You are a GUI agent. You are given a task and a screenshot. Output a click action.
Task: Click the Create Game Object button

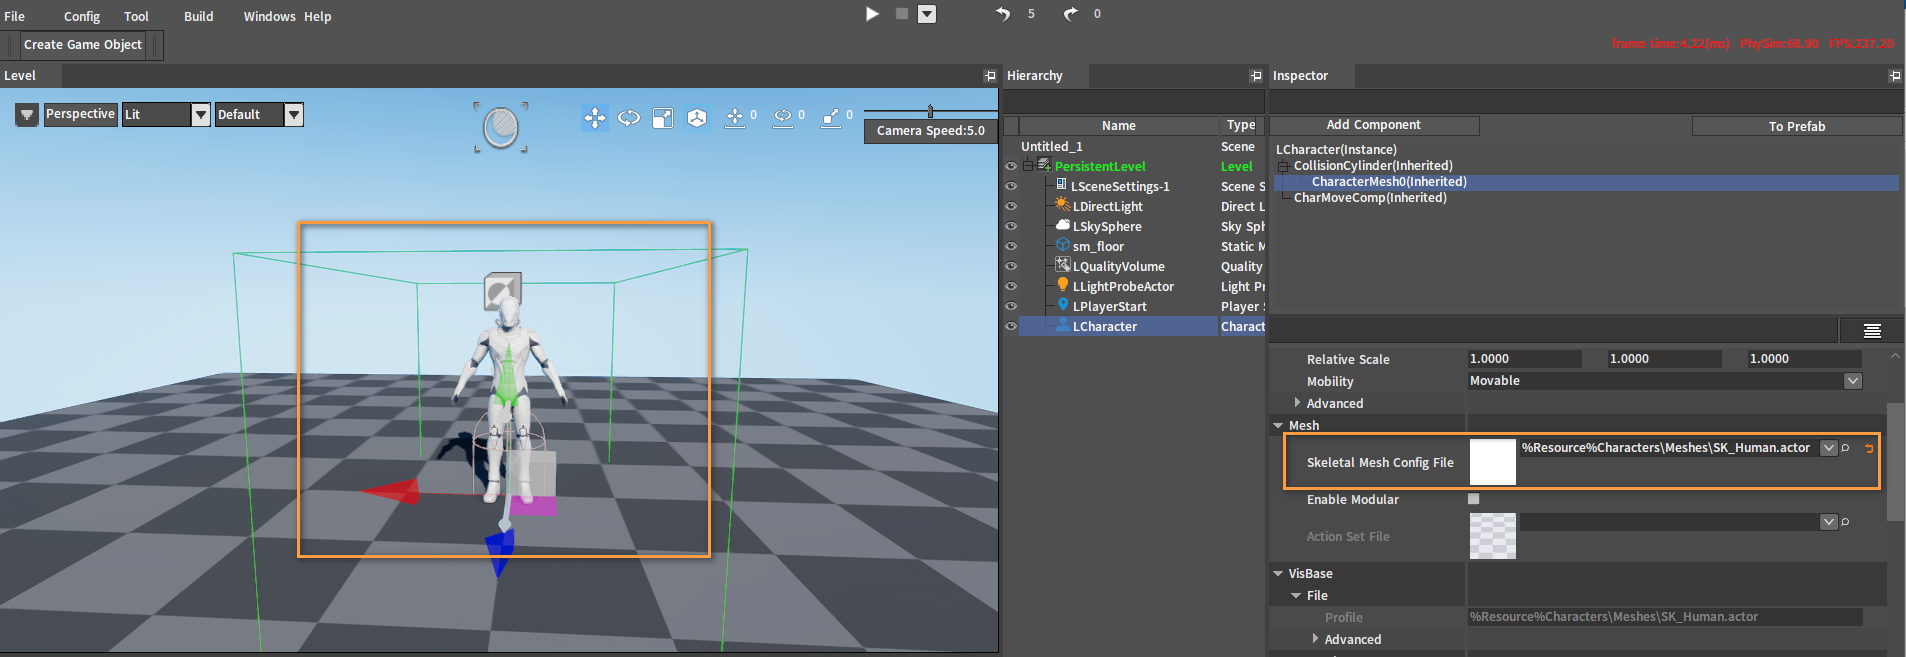[83, 45]
